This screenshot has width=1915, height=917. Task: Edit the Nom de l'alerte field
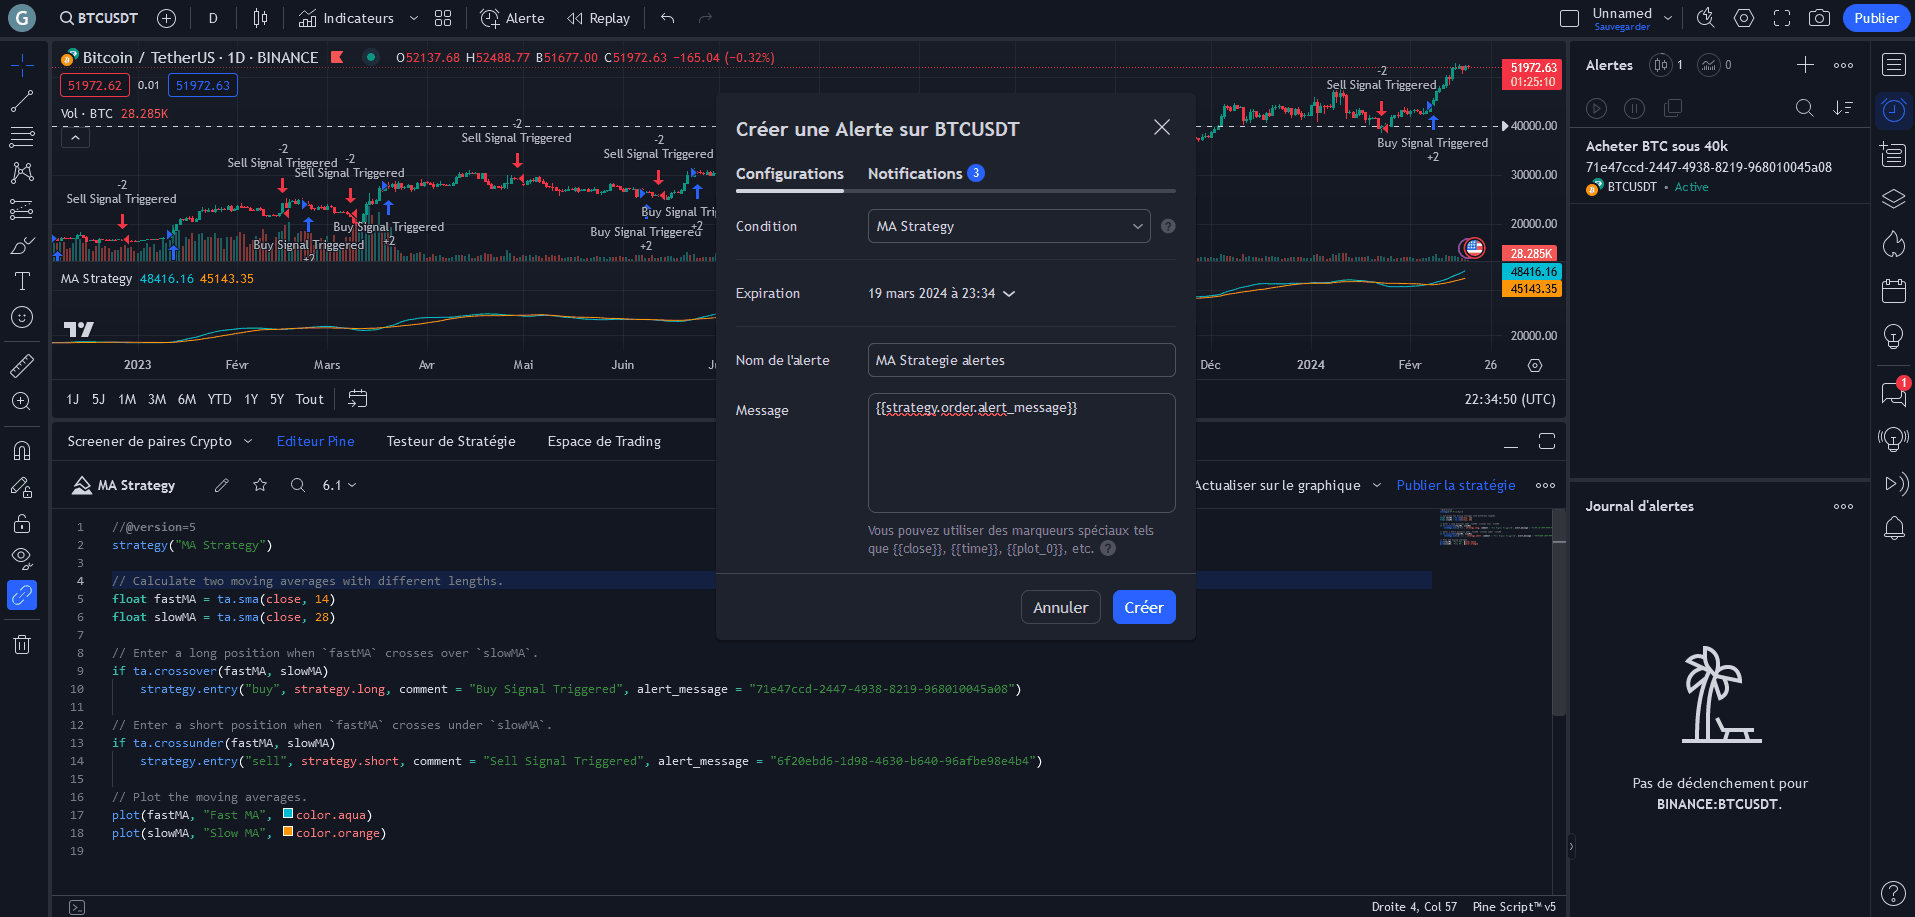point(1021,360)
